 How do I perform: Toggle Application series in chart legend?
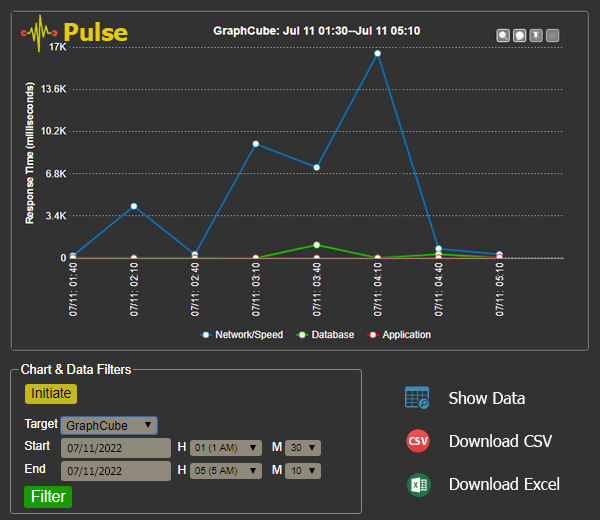click(399, 335)
